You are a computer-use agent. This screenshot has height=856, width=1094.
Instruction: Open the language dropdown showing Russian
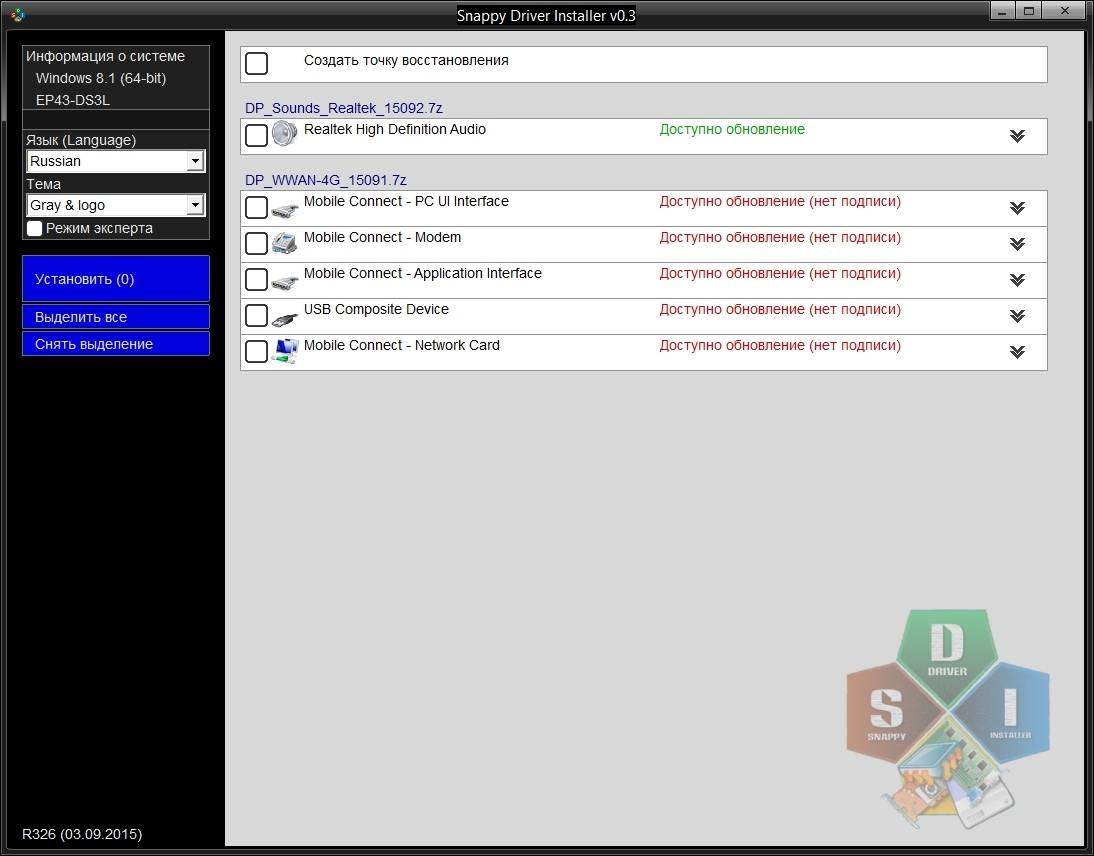point(116,161)
